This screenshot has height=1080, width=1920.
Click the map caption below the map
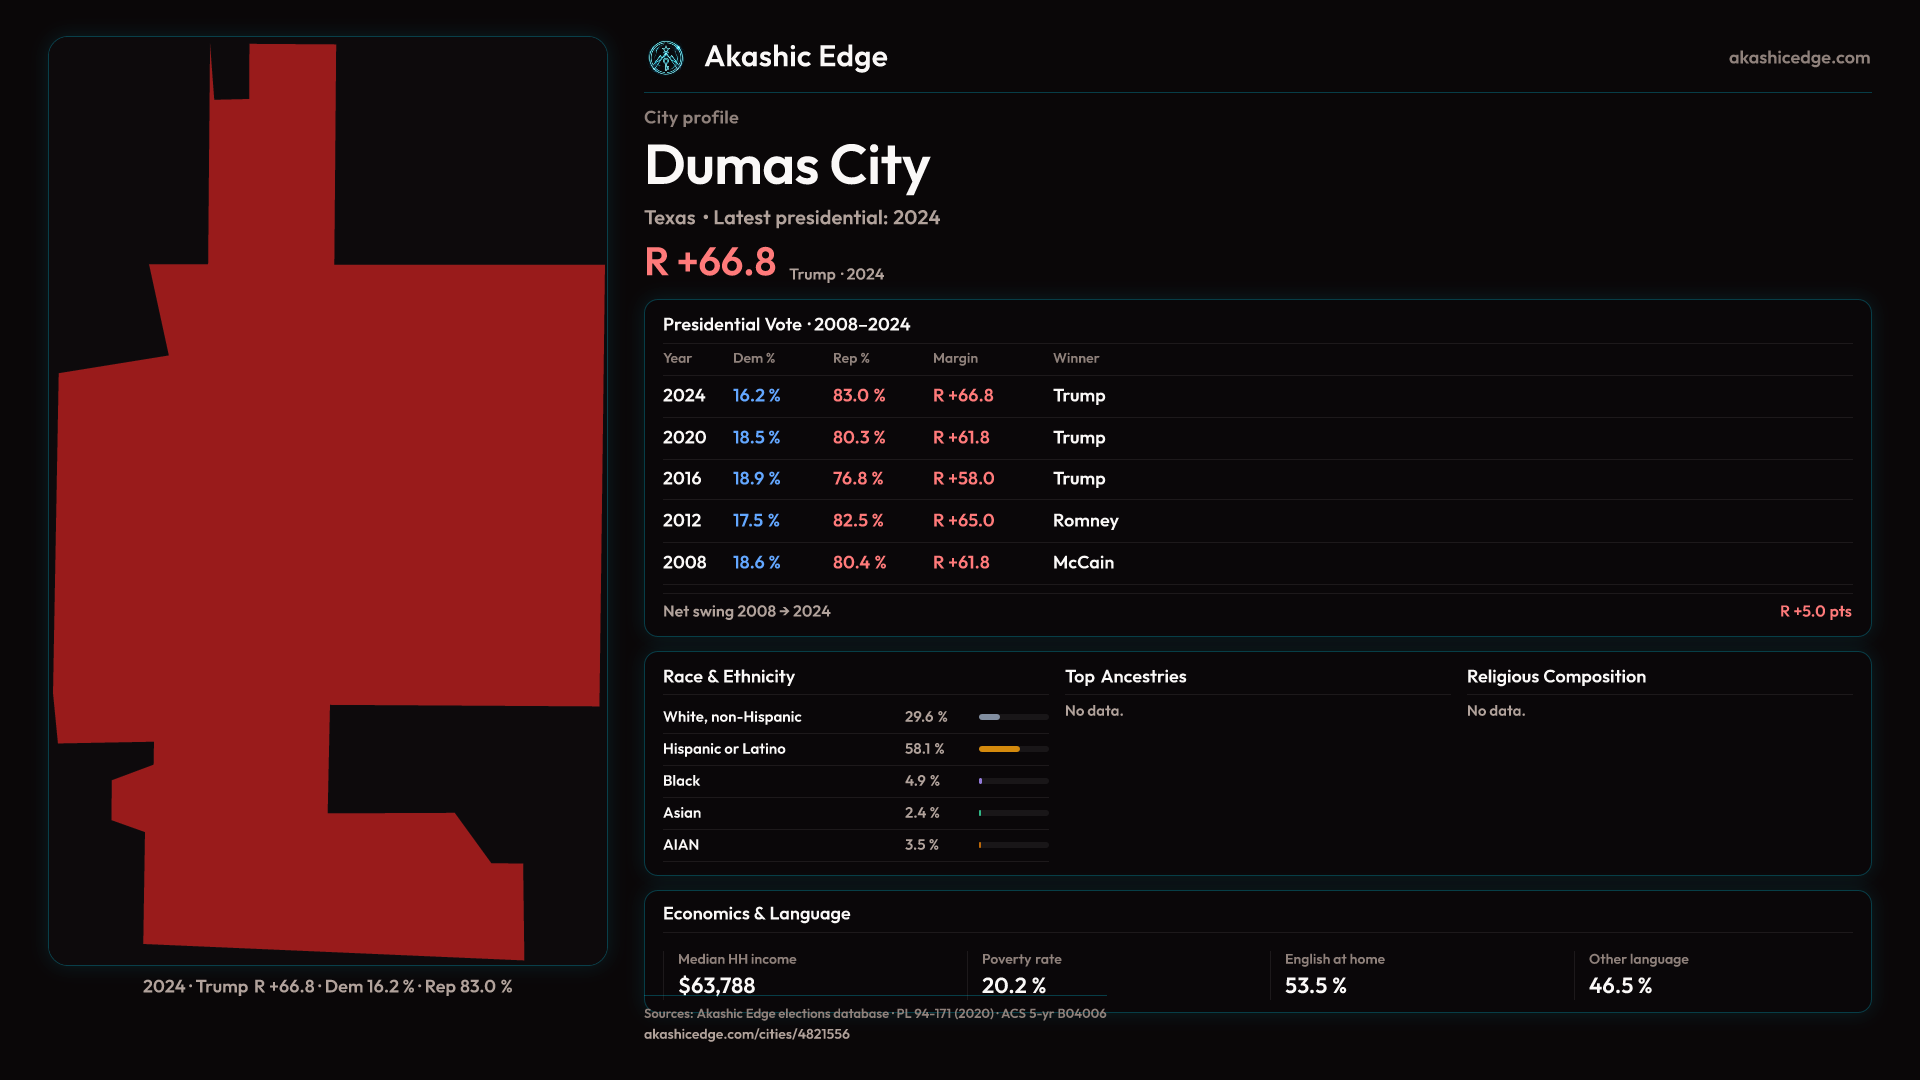(x=327, y=987)
